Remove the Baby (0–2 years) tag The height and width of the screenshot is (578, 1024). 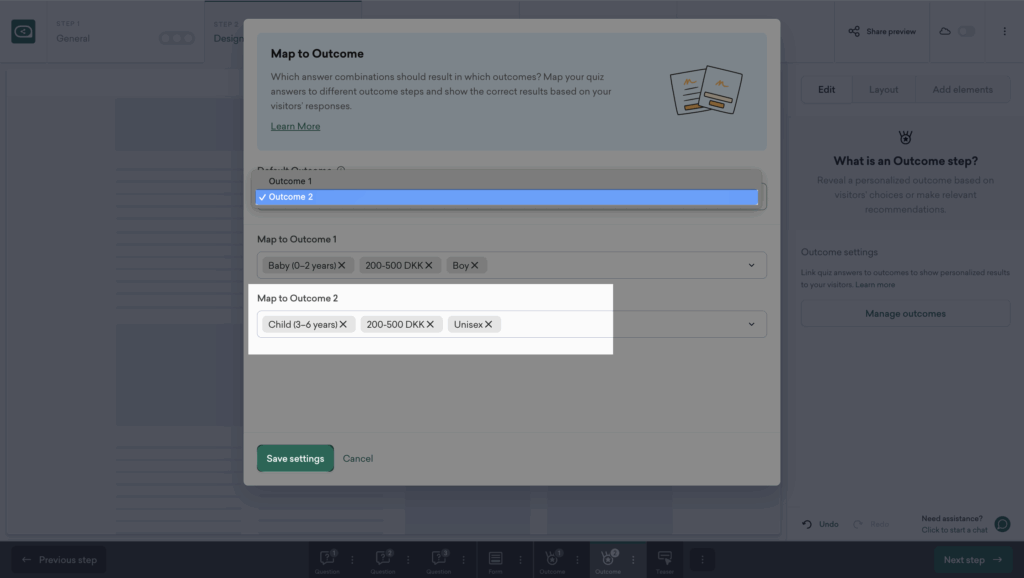tap(342, 266)
